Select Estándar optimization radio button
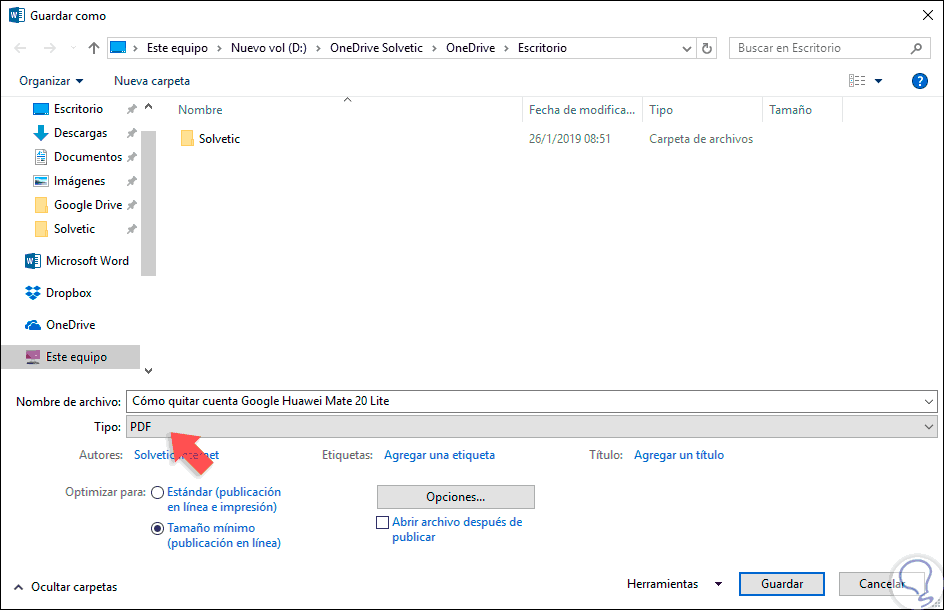The height and width of the screenshot is (610, 944). pyautogui.click(x=157, y=493)
